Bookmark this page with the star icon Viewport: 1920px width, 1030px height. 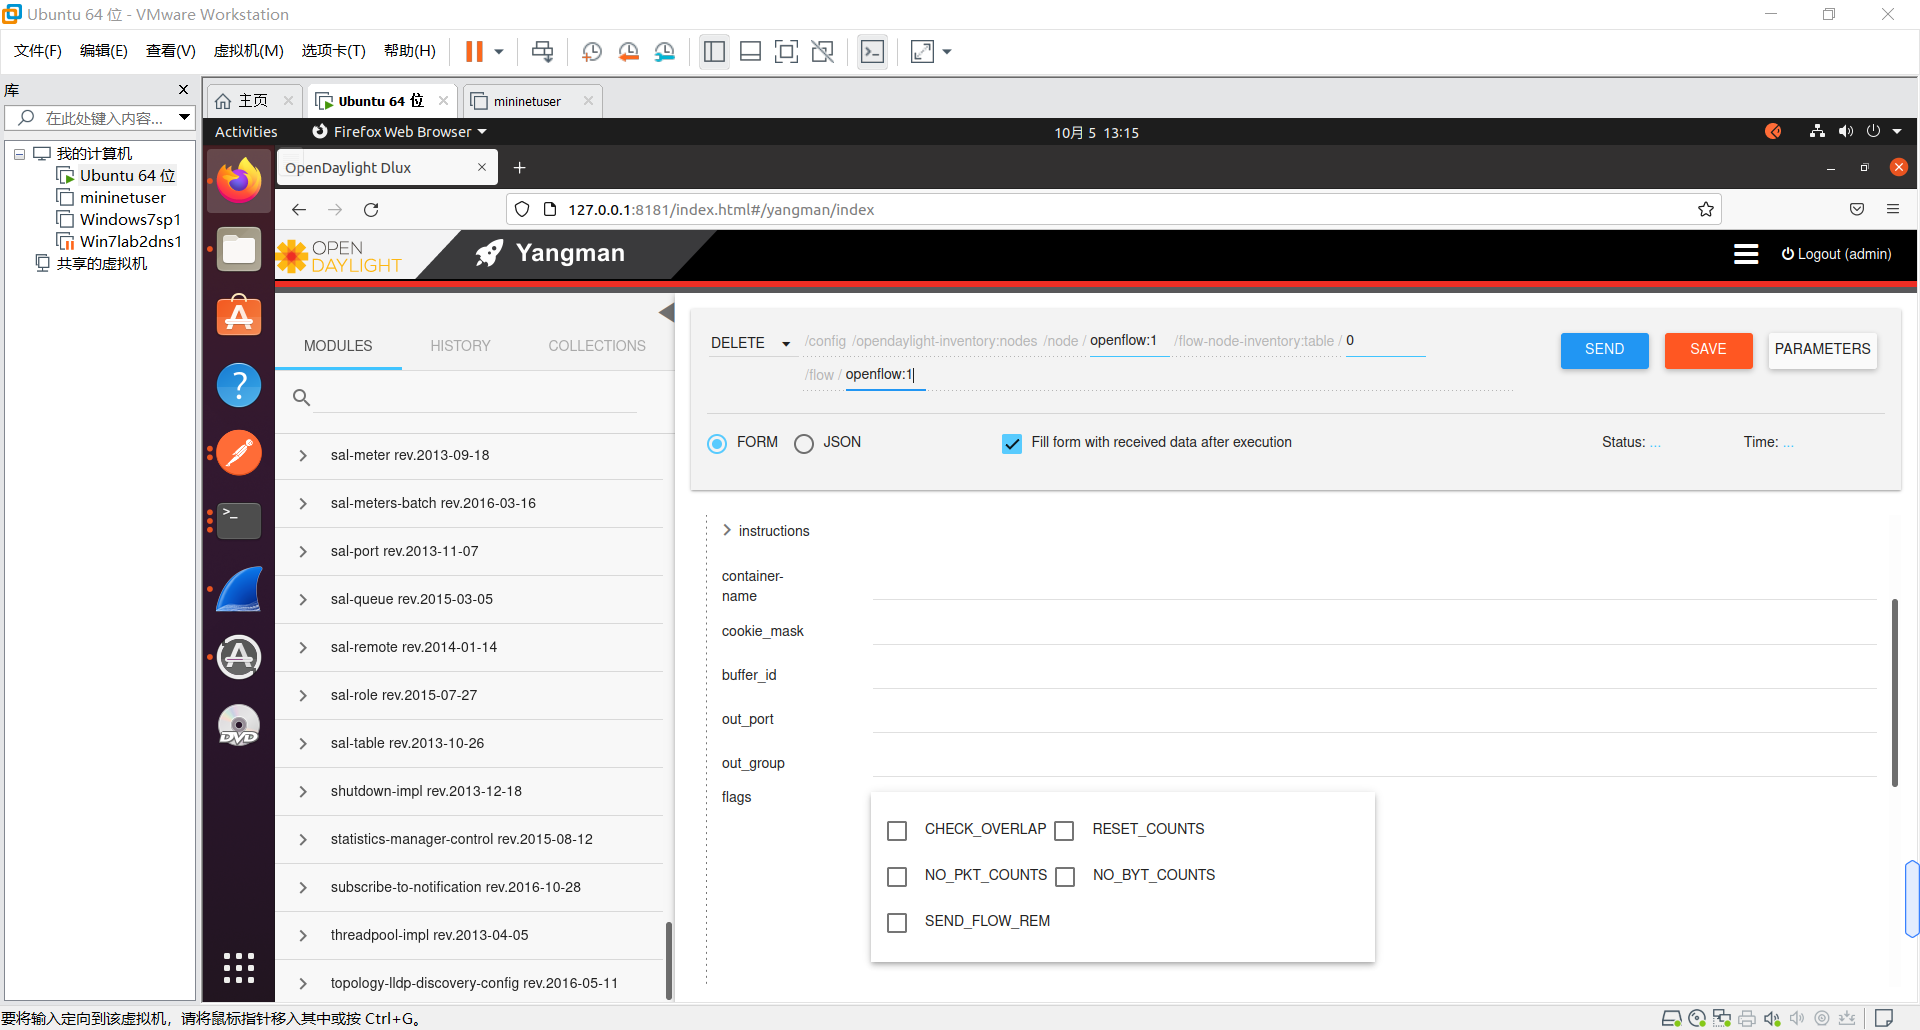click(1706, 210)
